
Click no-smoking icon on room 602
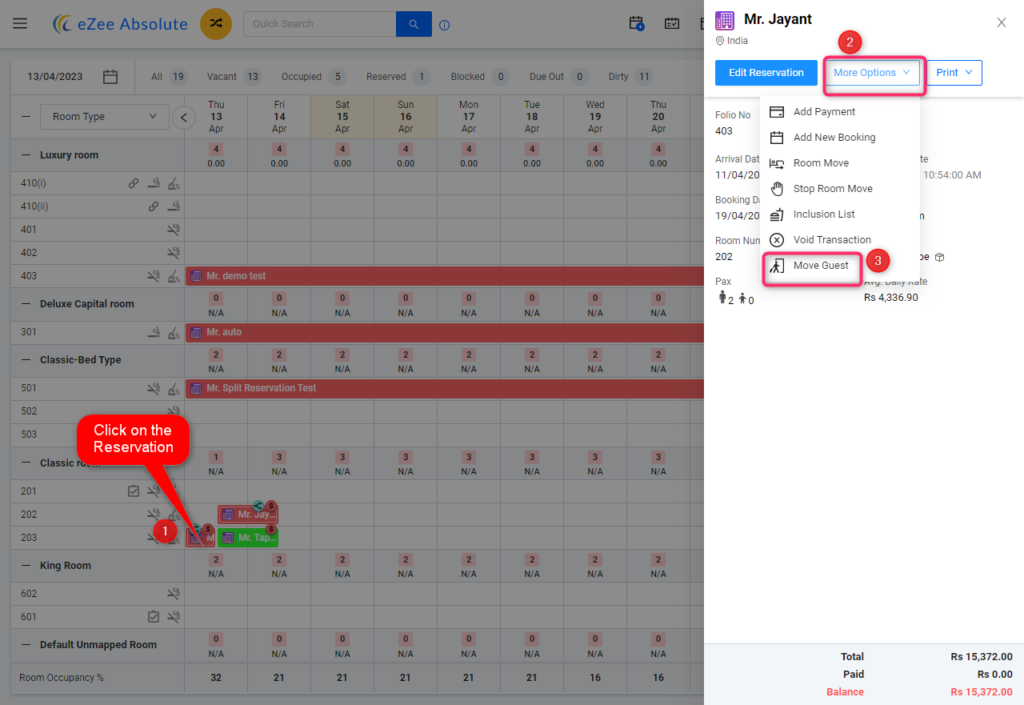(x=173, y=594)
